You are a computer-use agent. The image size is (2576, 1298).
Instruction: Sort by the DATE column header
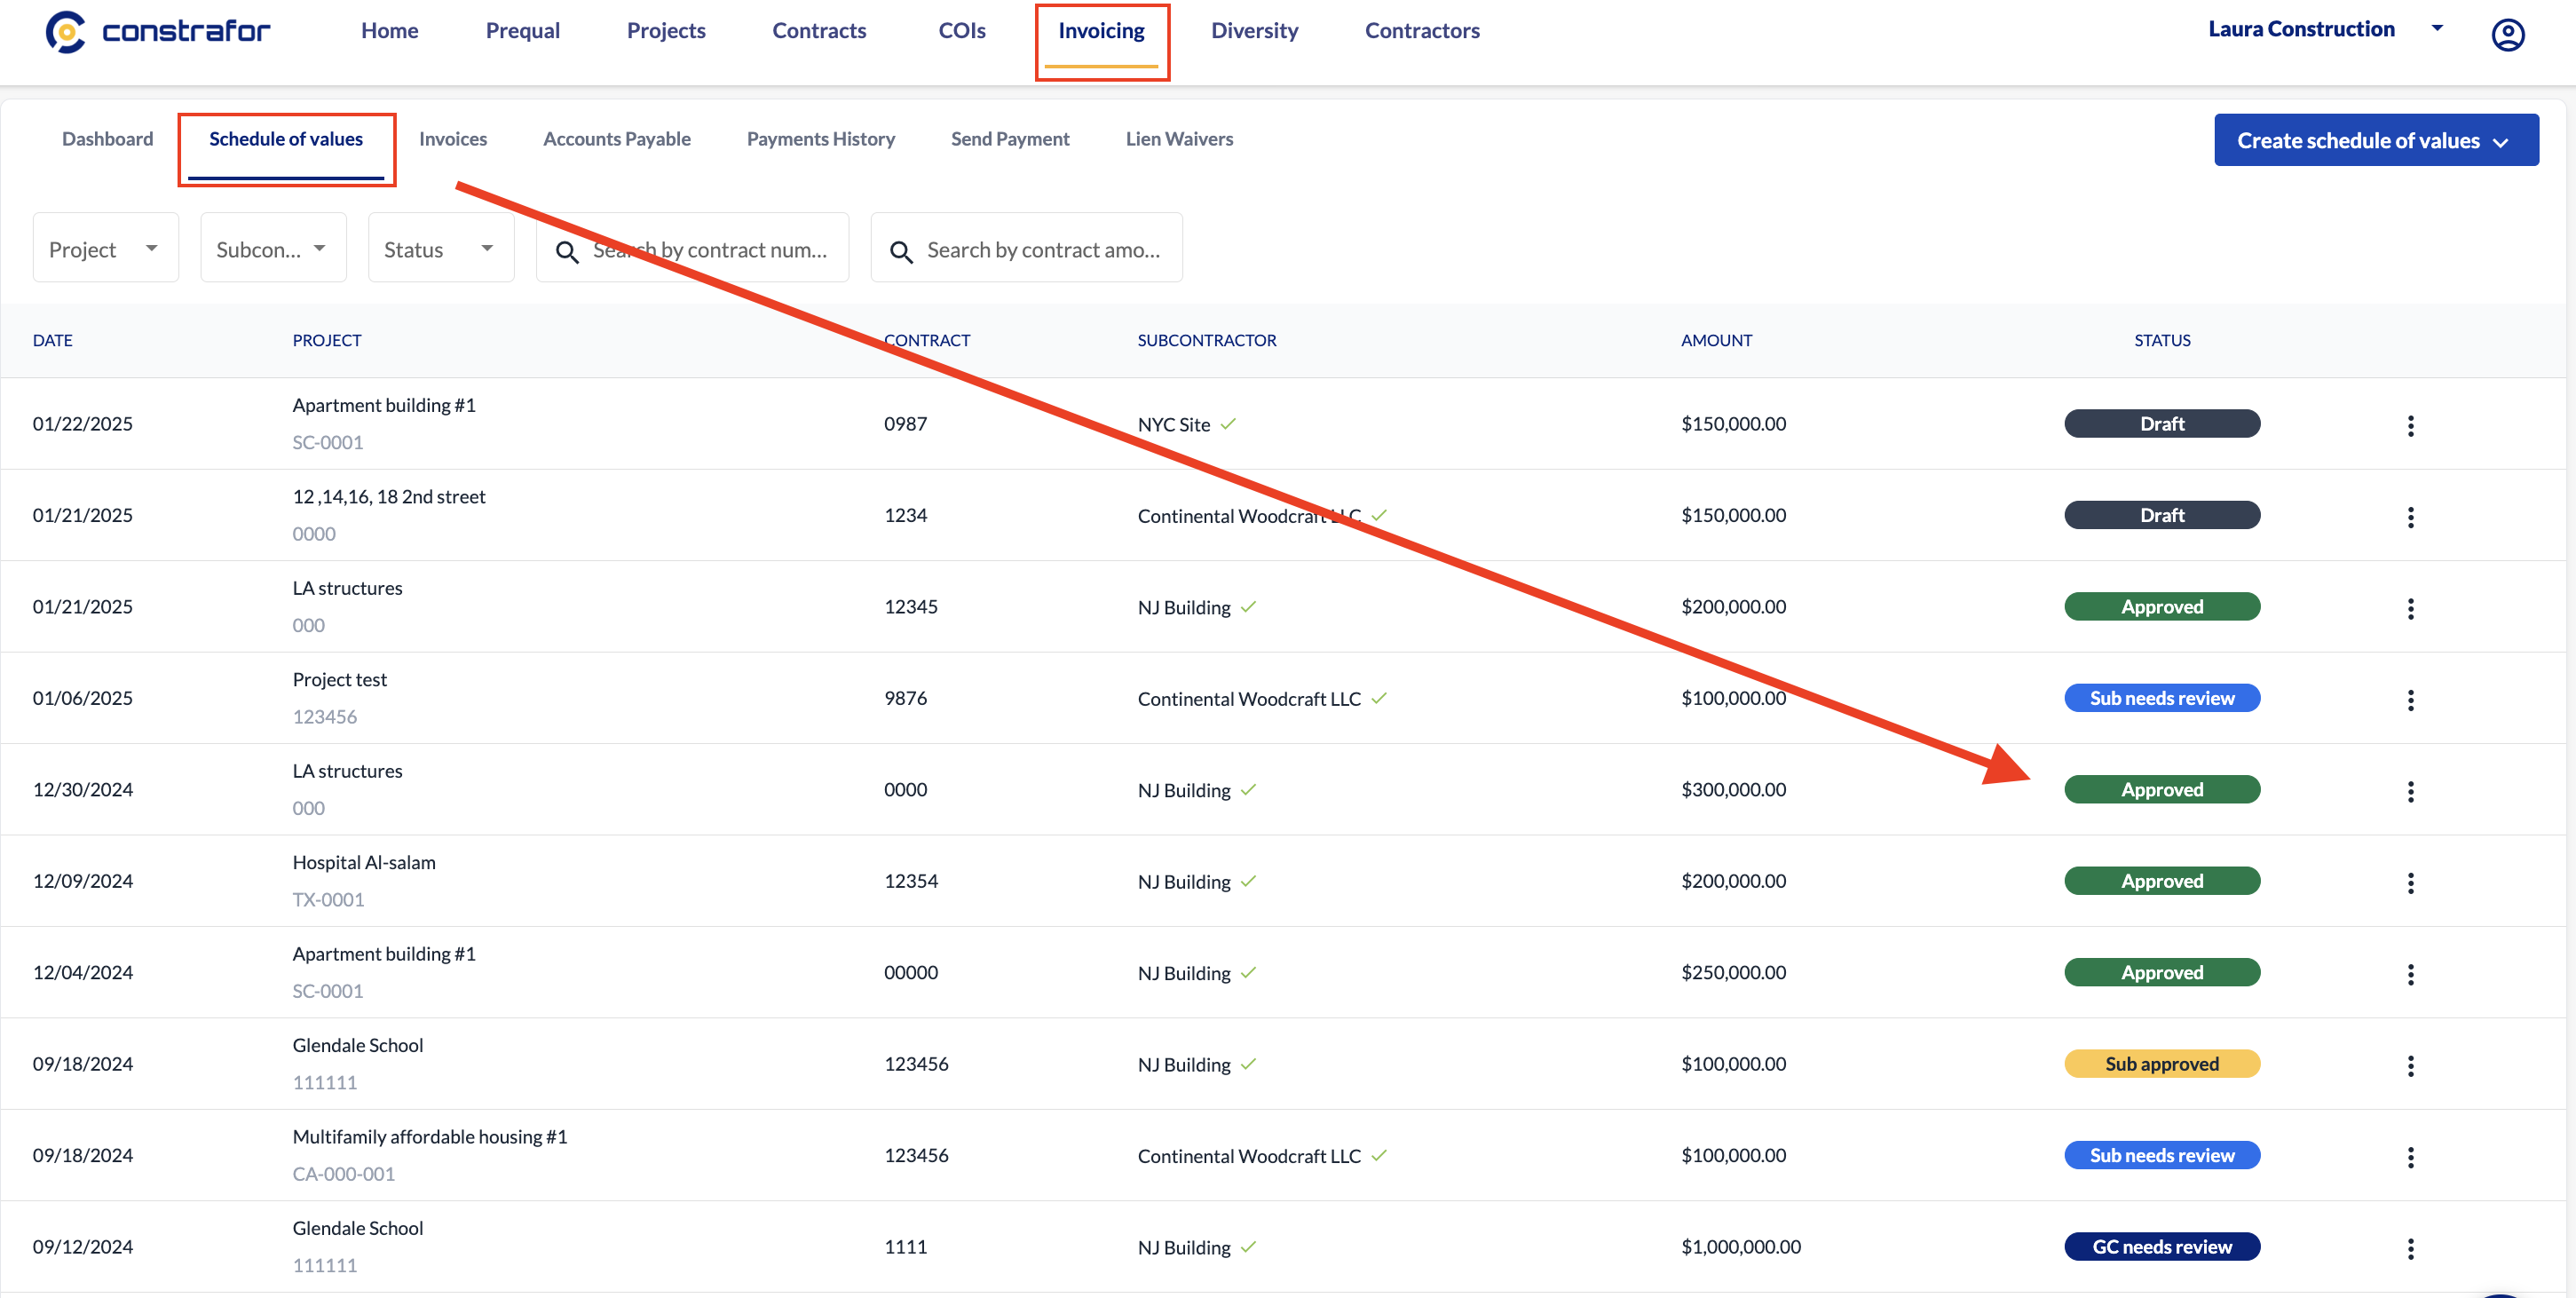point(53,341)
